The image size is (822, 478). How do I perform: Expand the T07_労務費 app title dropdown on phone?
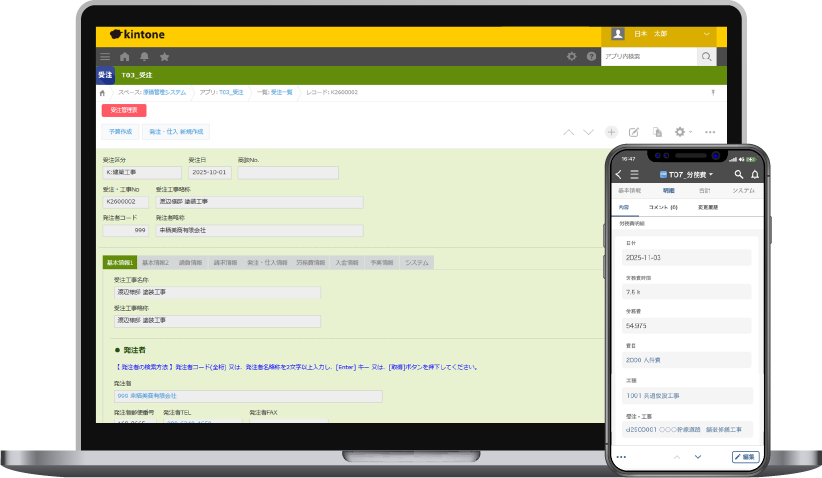pyautogui.click(x=711, y=175)
